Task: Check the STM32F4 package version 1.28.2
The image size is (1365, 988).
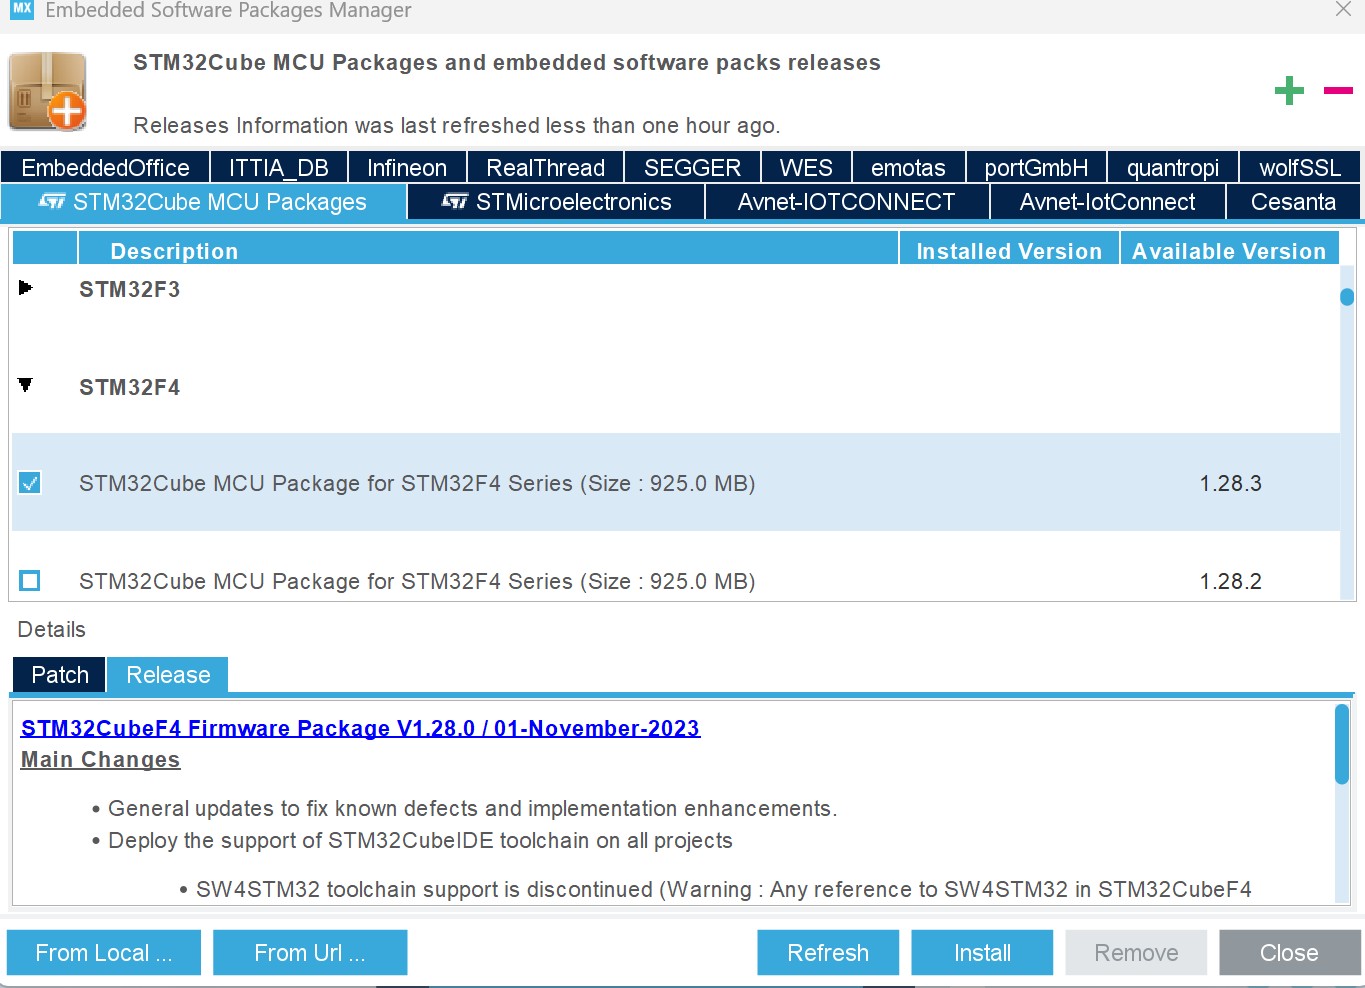Action: pos(30,581)
